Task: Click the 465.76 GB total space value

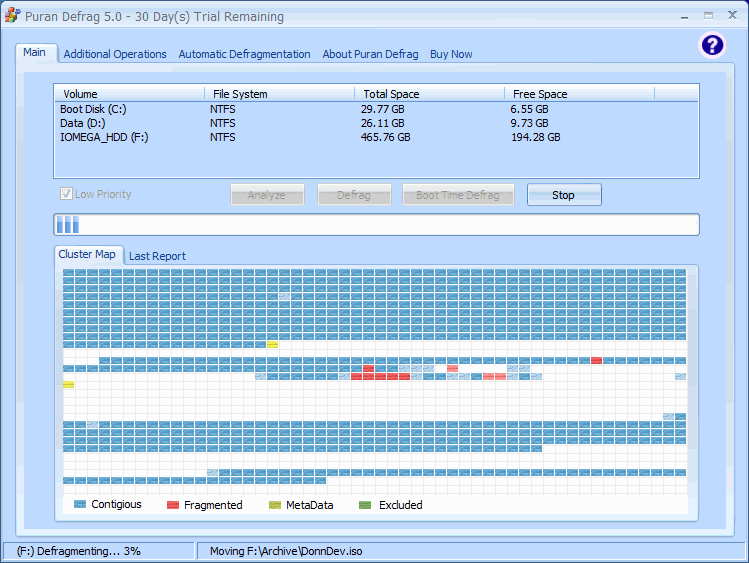Action: pos(385,137)
